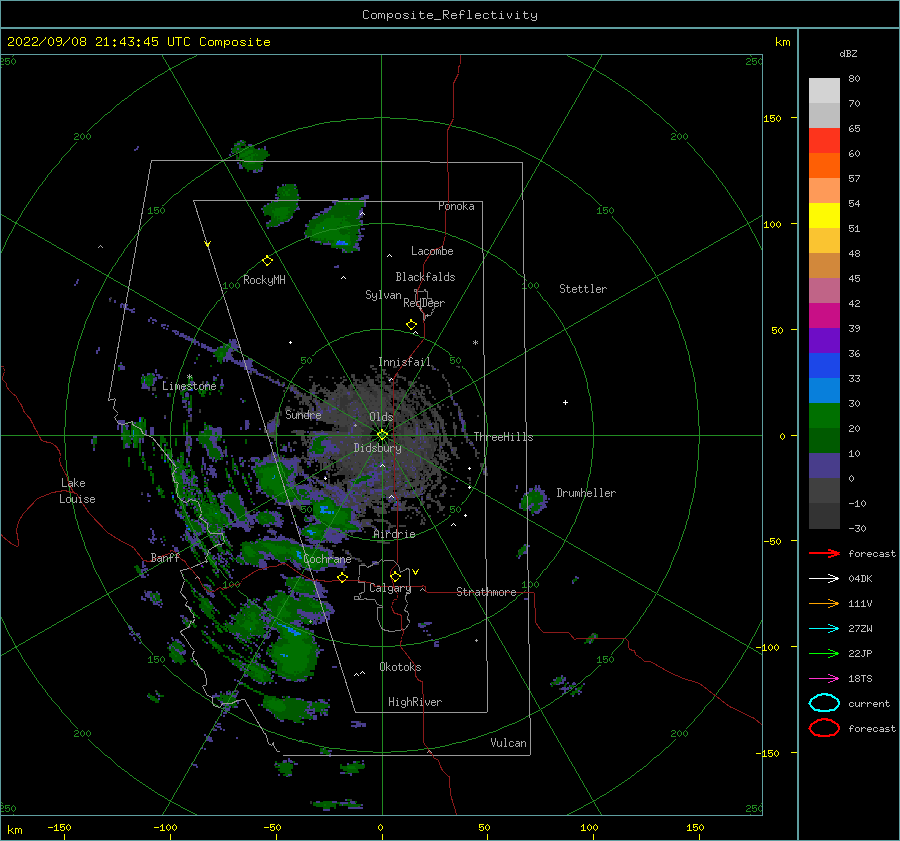Viewport: 900px width, 841px height.
Task: Click the 18TS legend text
Action: click(x=860, y=679)
